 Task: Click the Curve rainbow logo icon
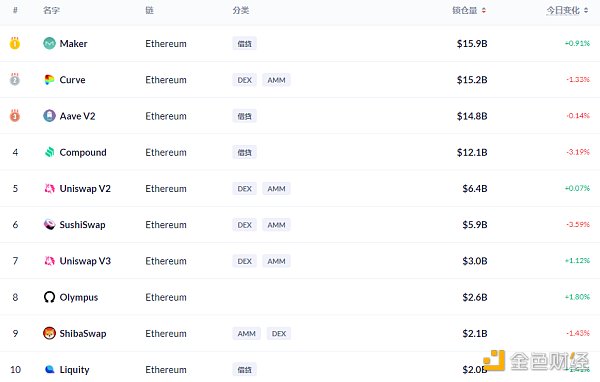click(x=49, y=80)
